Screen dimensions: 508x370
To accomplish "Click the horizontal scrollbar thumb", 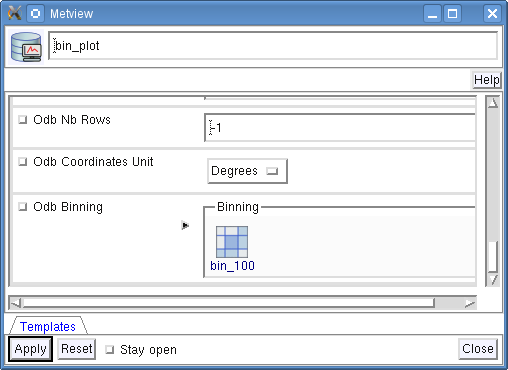I will [228, 303].
